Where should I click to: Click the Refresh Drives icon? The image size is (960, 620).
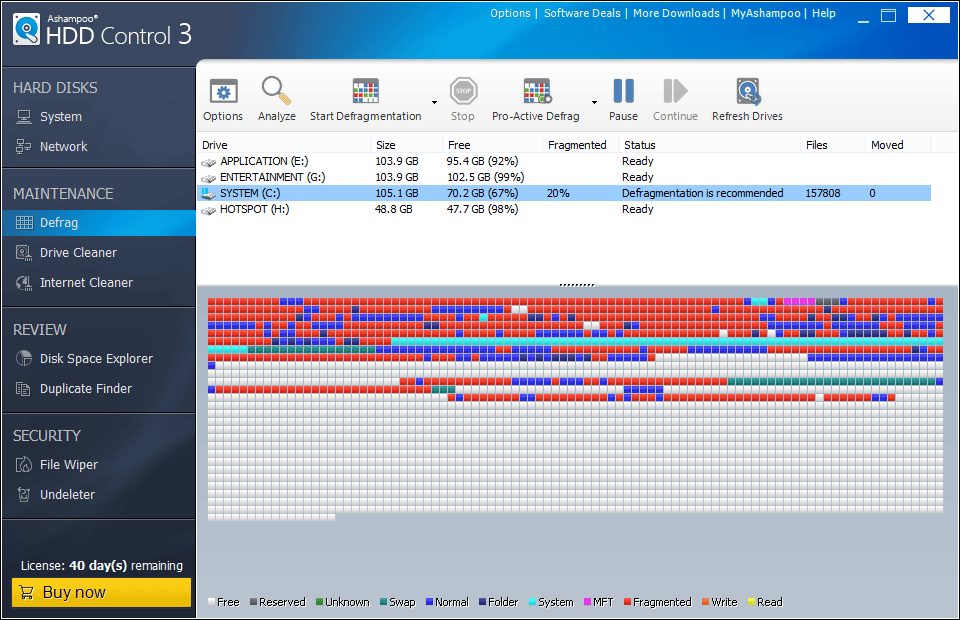[747, 92]
